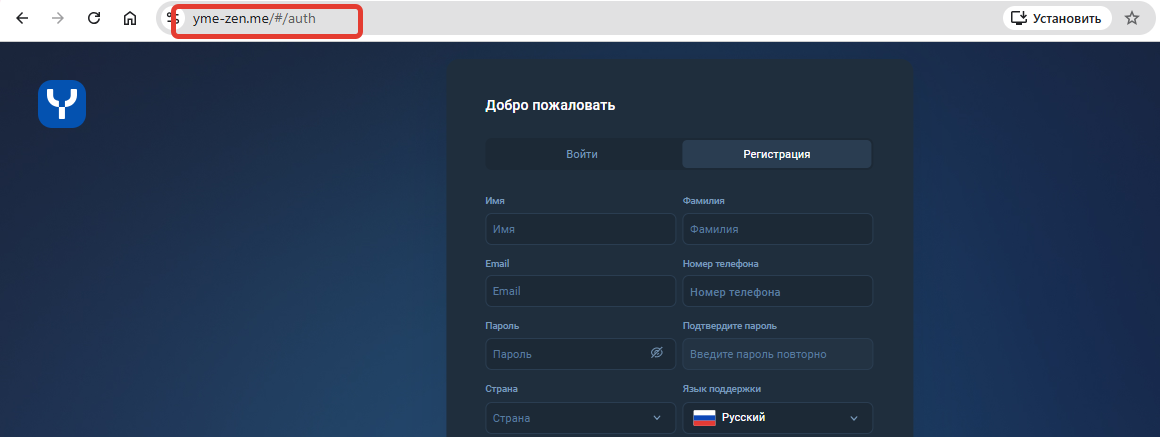The height and width of the screenshot is (437, 1160).
Task: Click the yme-zen.me URL in address bar
Action: click(x=254, y=19)
